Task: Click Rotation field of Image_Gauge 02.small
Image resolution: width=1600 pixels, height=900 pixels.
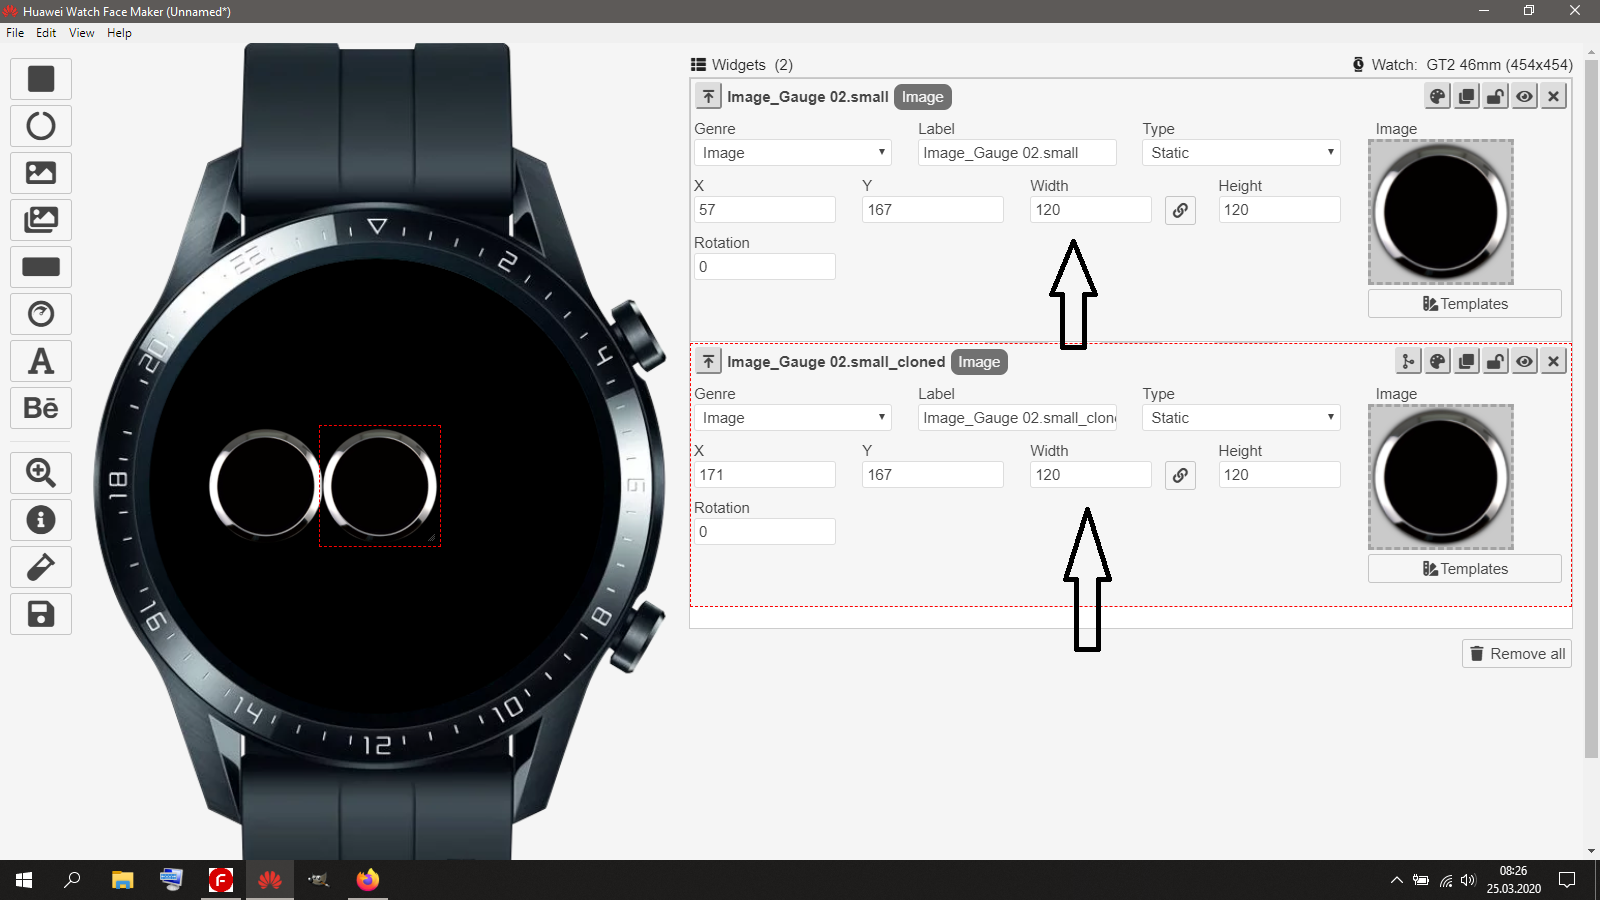Action: (765, 267)
